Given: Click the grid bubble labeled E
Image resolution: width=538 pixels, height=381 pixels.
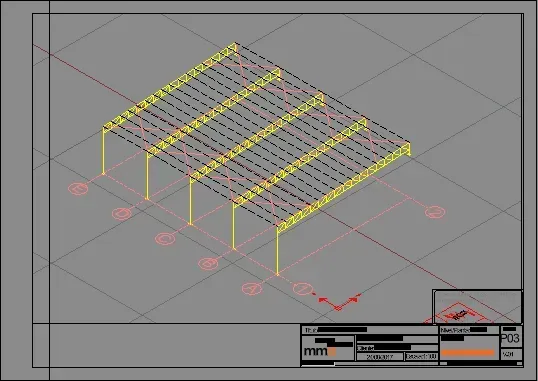Looking at the screenshot, I should coord(79,188).
